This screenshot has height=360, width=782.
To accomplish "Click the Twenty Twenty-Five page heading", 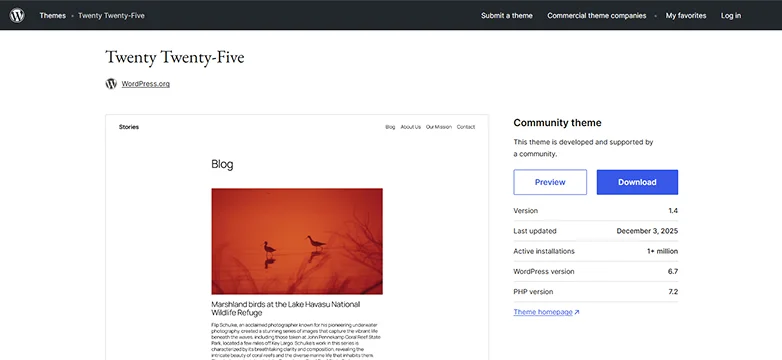I will coord(175,57).
